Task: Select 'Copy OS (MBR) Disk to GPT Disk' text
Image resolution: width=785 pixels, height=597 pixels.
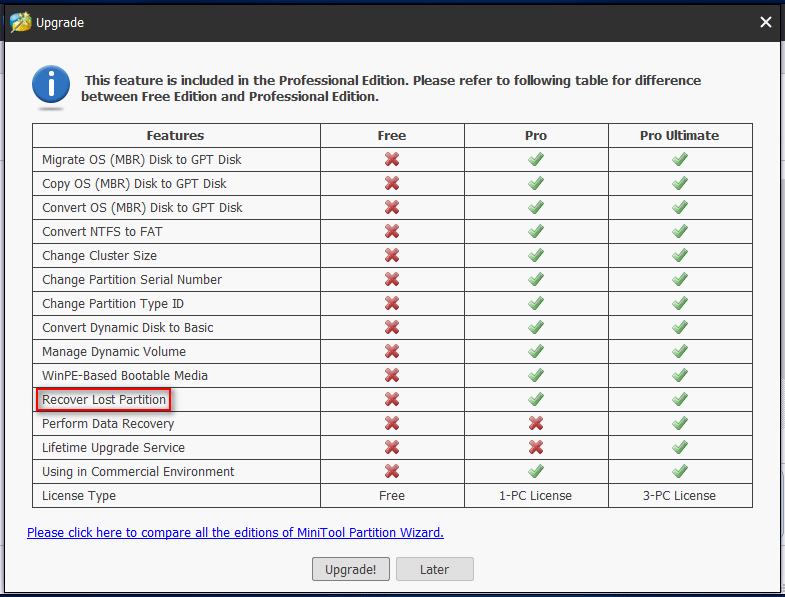Action: tap(134, 184)
